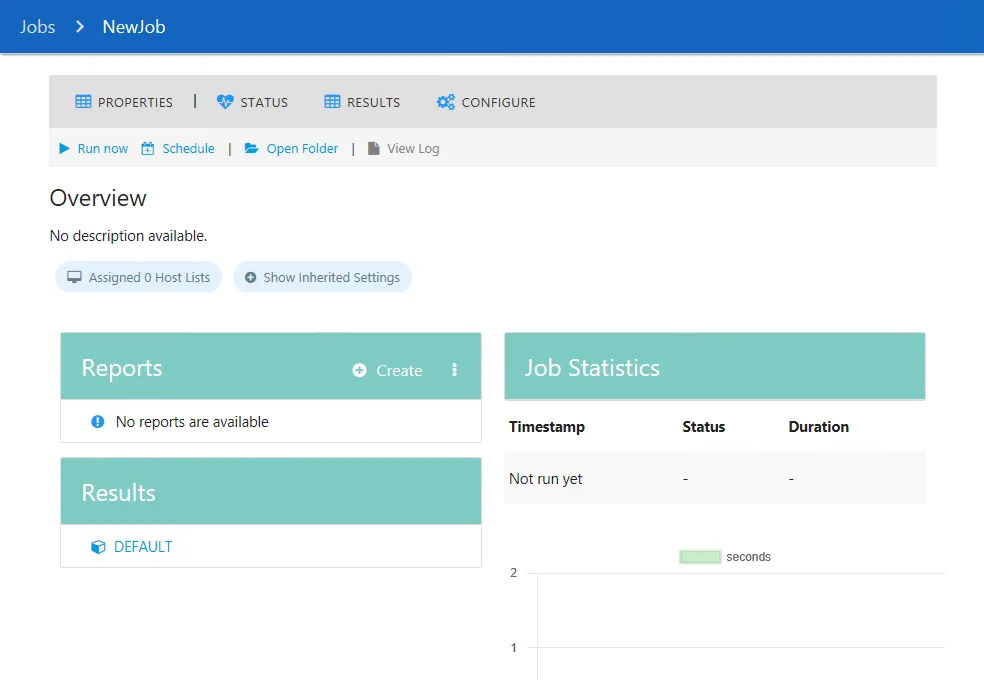The image size is (984, 680).
Task: Expand Show Inherited Settings
Action: (323, 277)
